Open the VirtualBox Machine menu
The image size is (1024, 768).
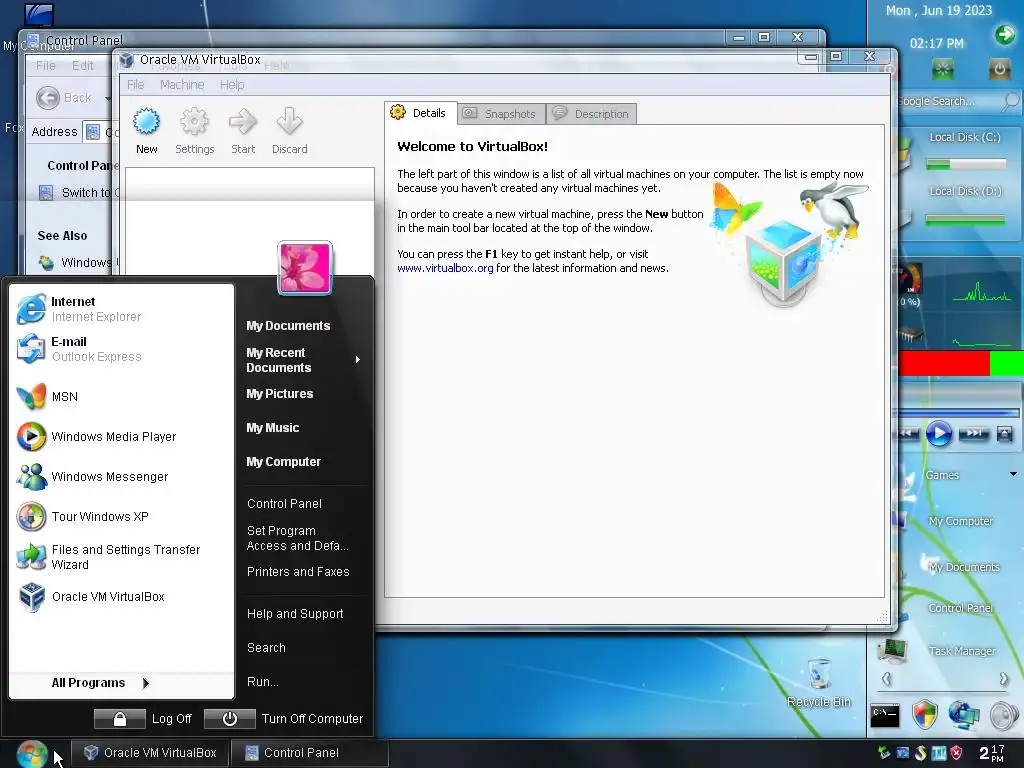pyautogui.click(x=182, y=84)
